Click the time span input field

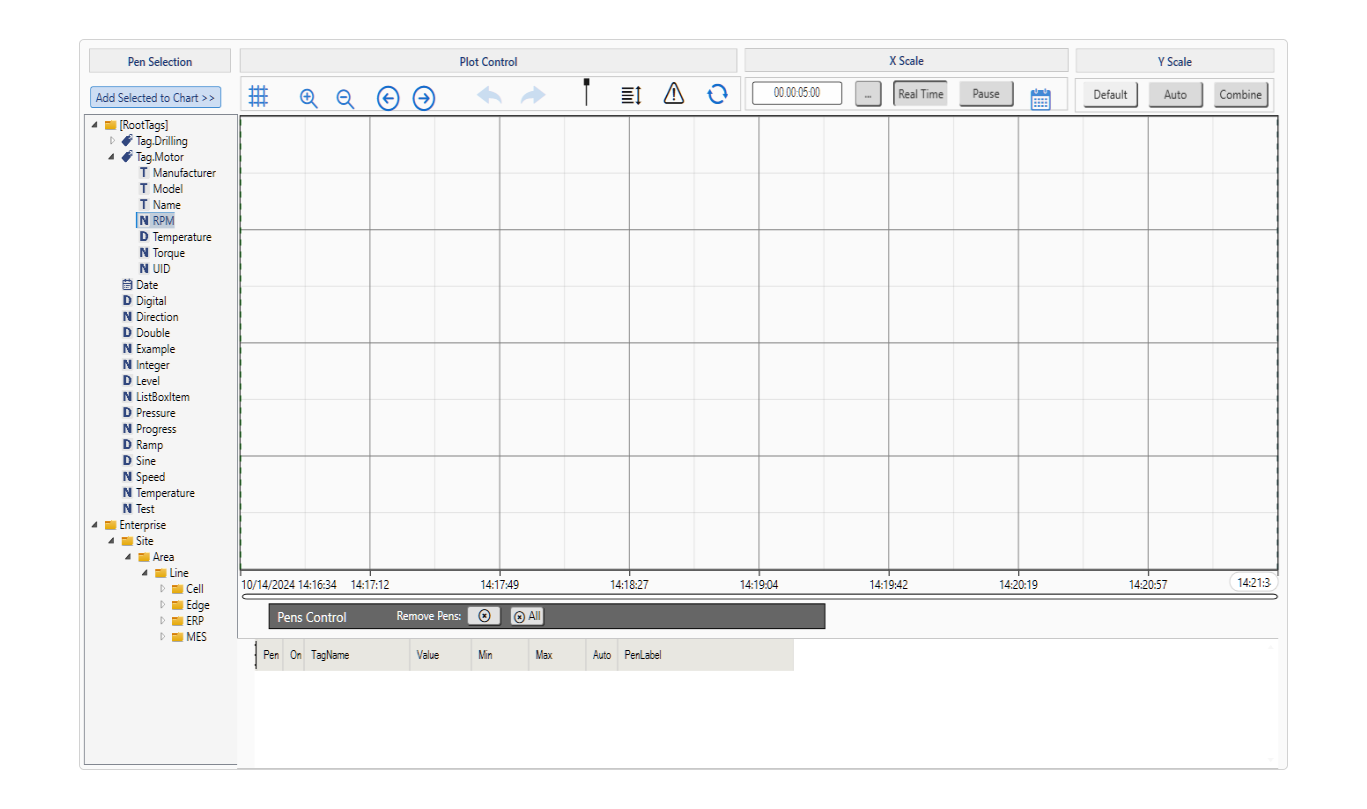(797, 93)
